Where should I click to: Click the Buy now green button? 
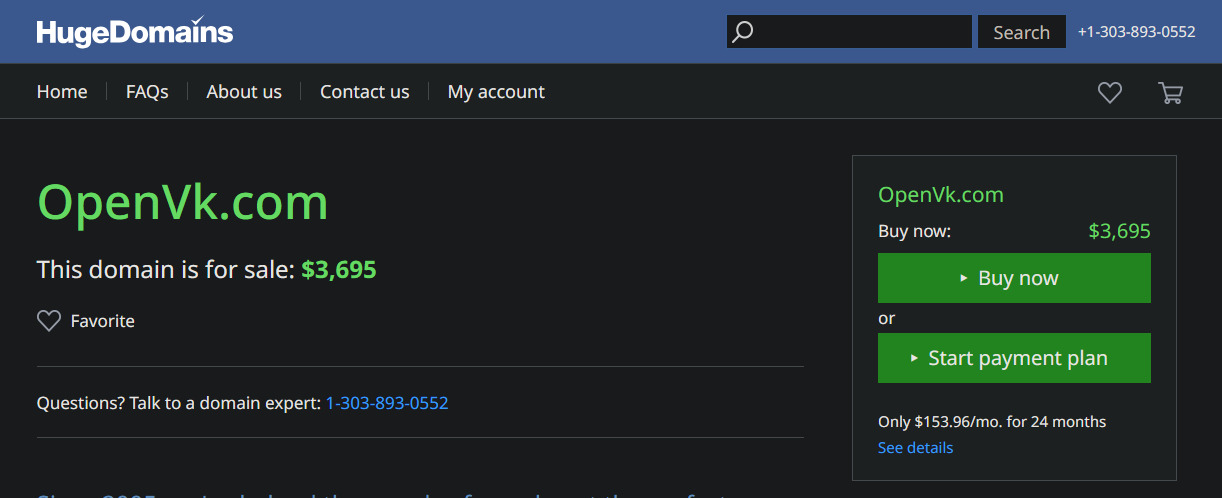[1014, 278]
